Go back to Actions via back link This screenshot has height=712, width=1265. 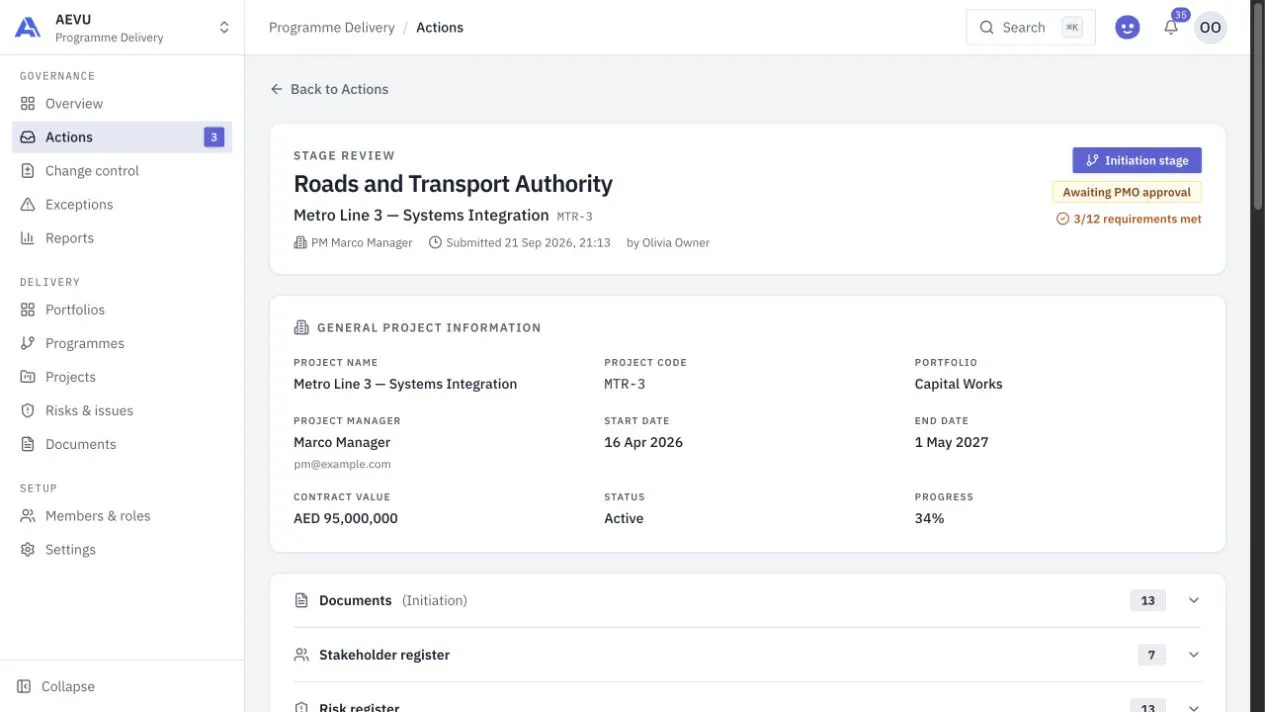pyautogui.click(x=329, y=89)
